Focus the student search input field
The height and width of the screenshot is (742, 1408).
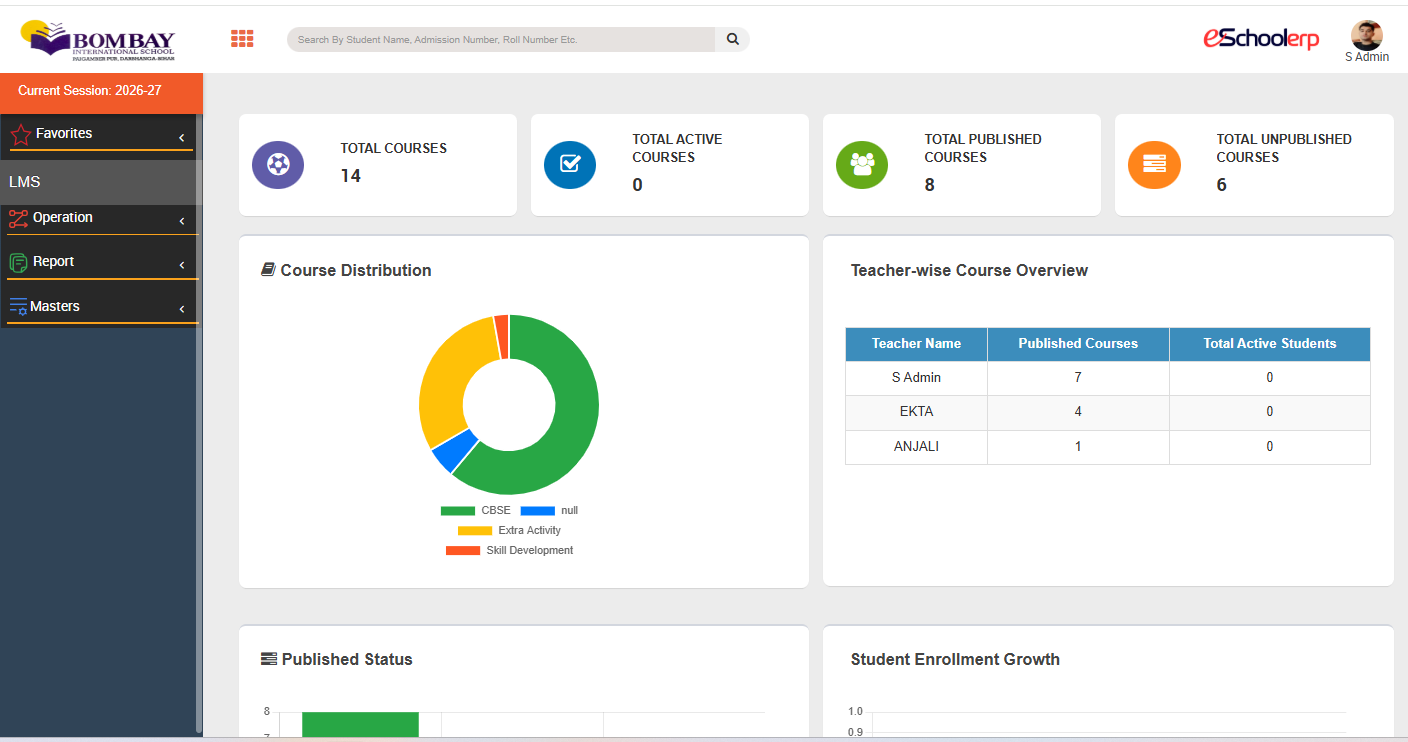501,39
